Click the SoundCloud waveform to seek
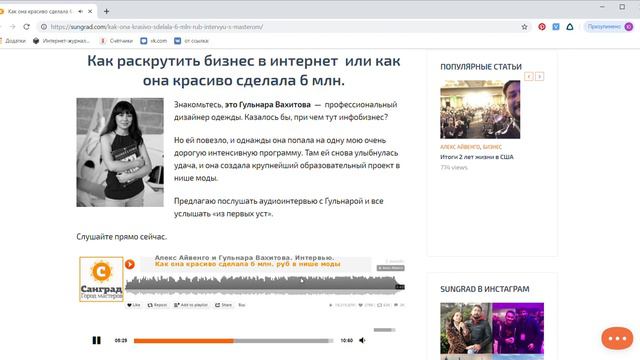 [265, 284]
